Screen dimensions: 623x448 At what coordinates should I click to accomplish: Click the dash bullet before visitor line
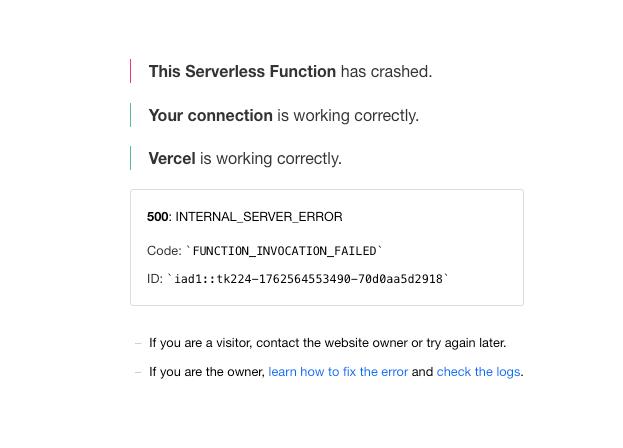138,343
